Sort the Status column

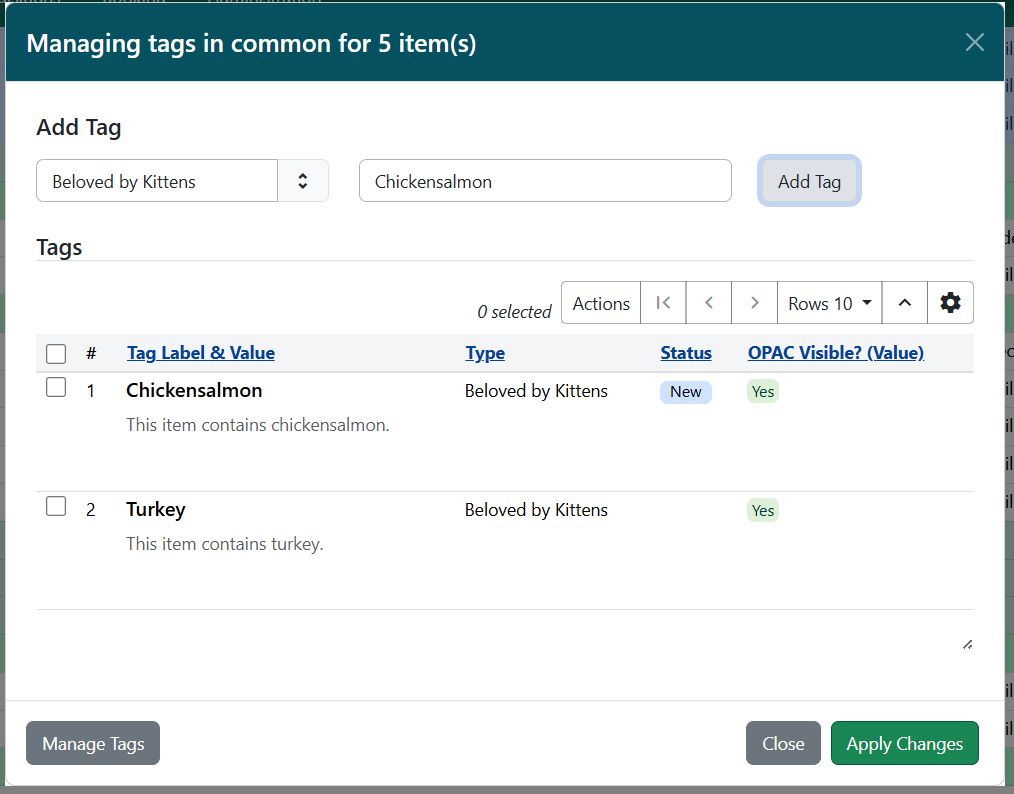[686, 352]
